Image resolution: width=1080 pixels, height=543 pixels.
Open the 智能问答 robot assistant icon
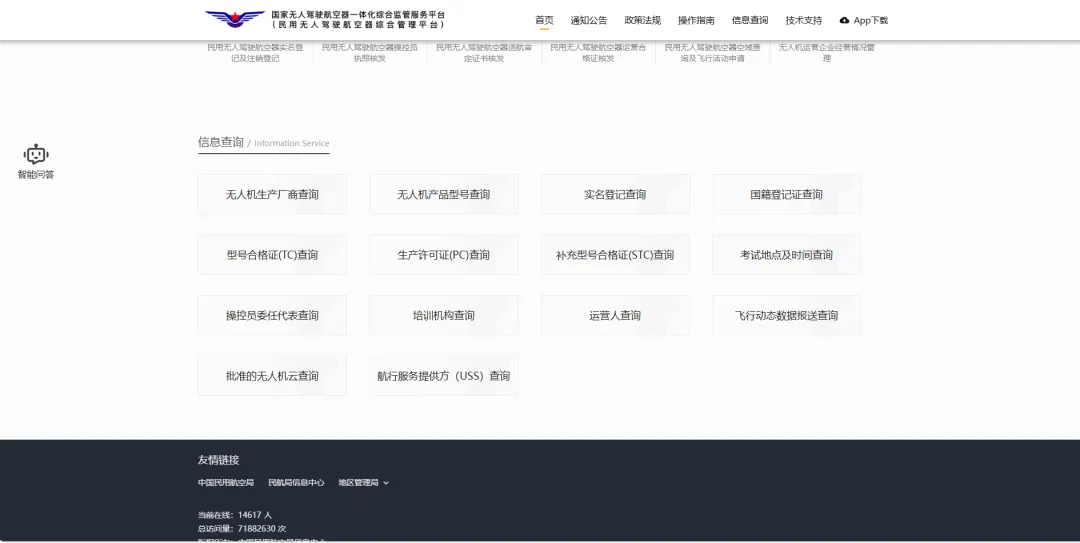[36, 154]
